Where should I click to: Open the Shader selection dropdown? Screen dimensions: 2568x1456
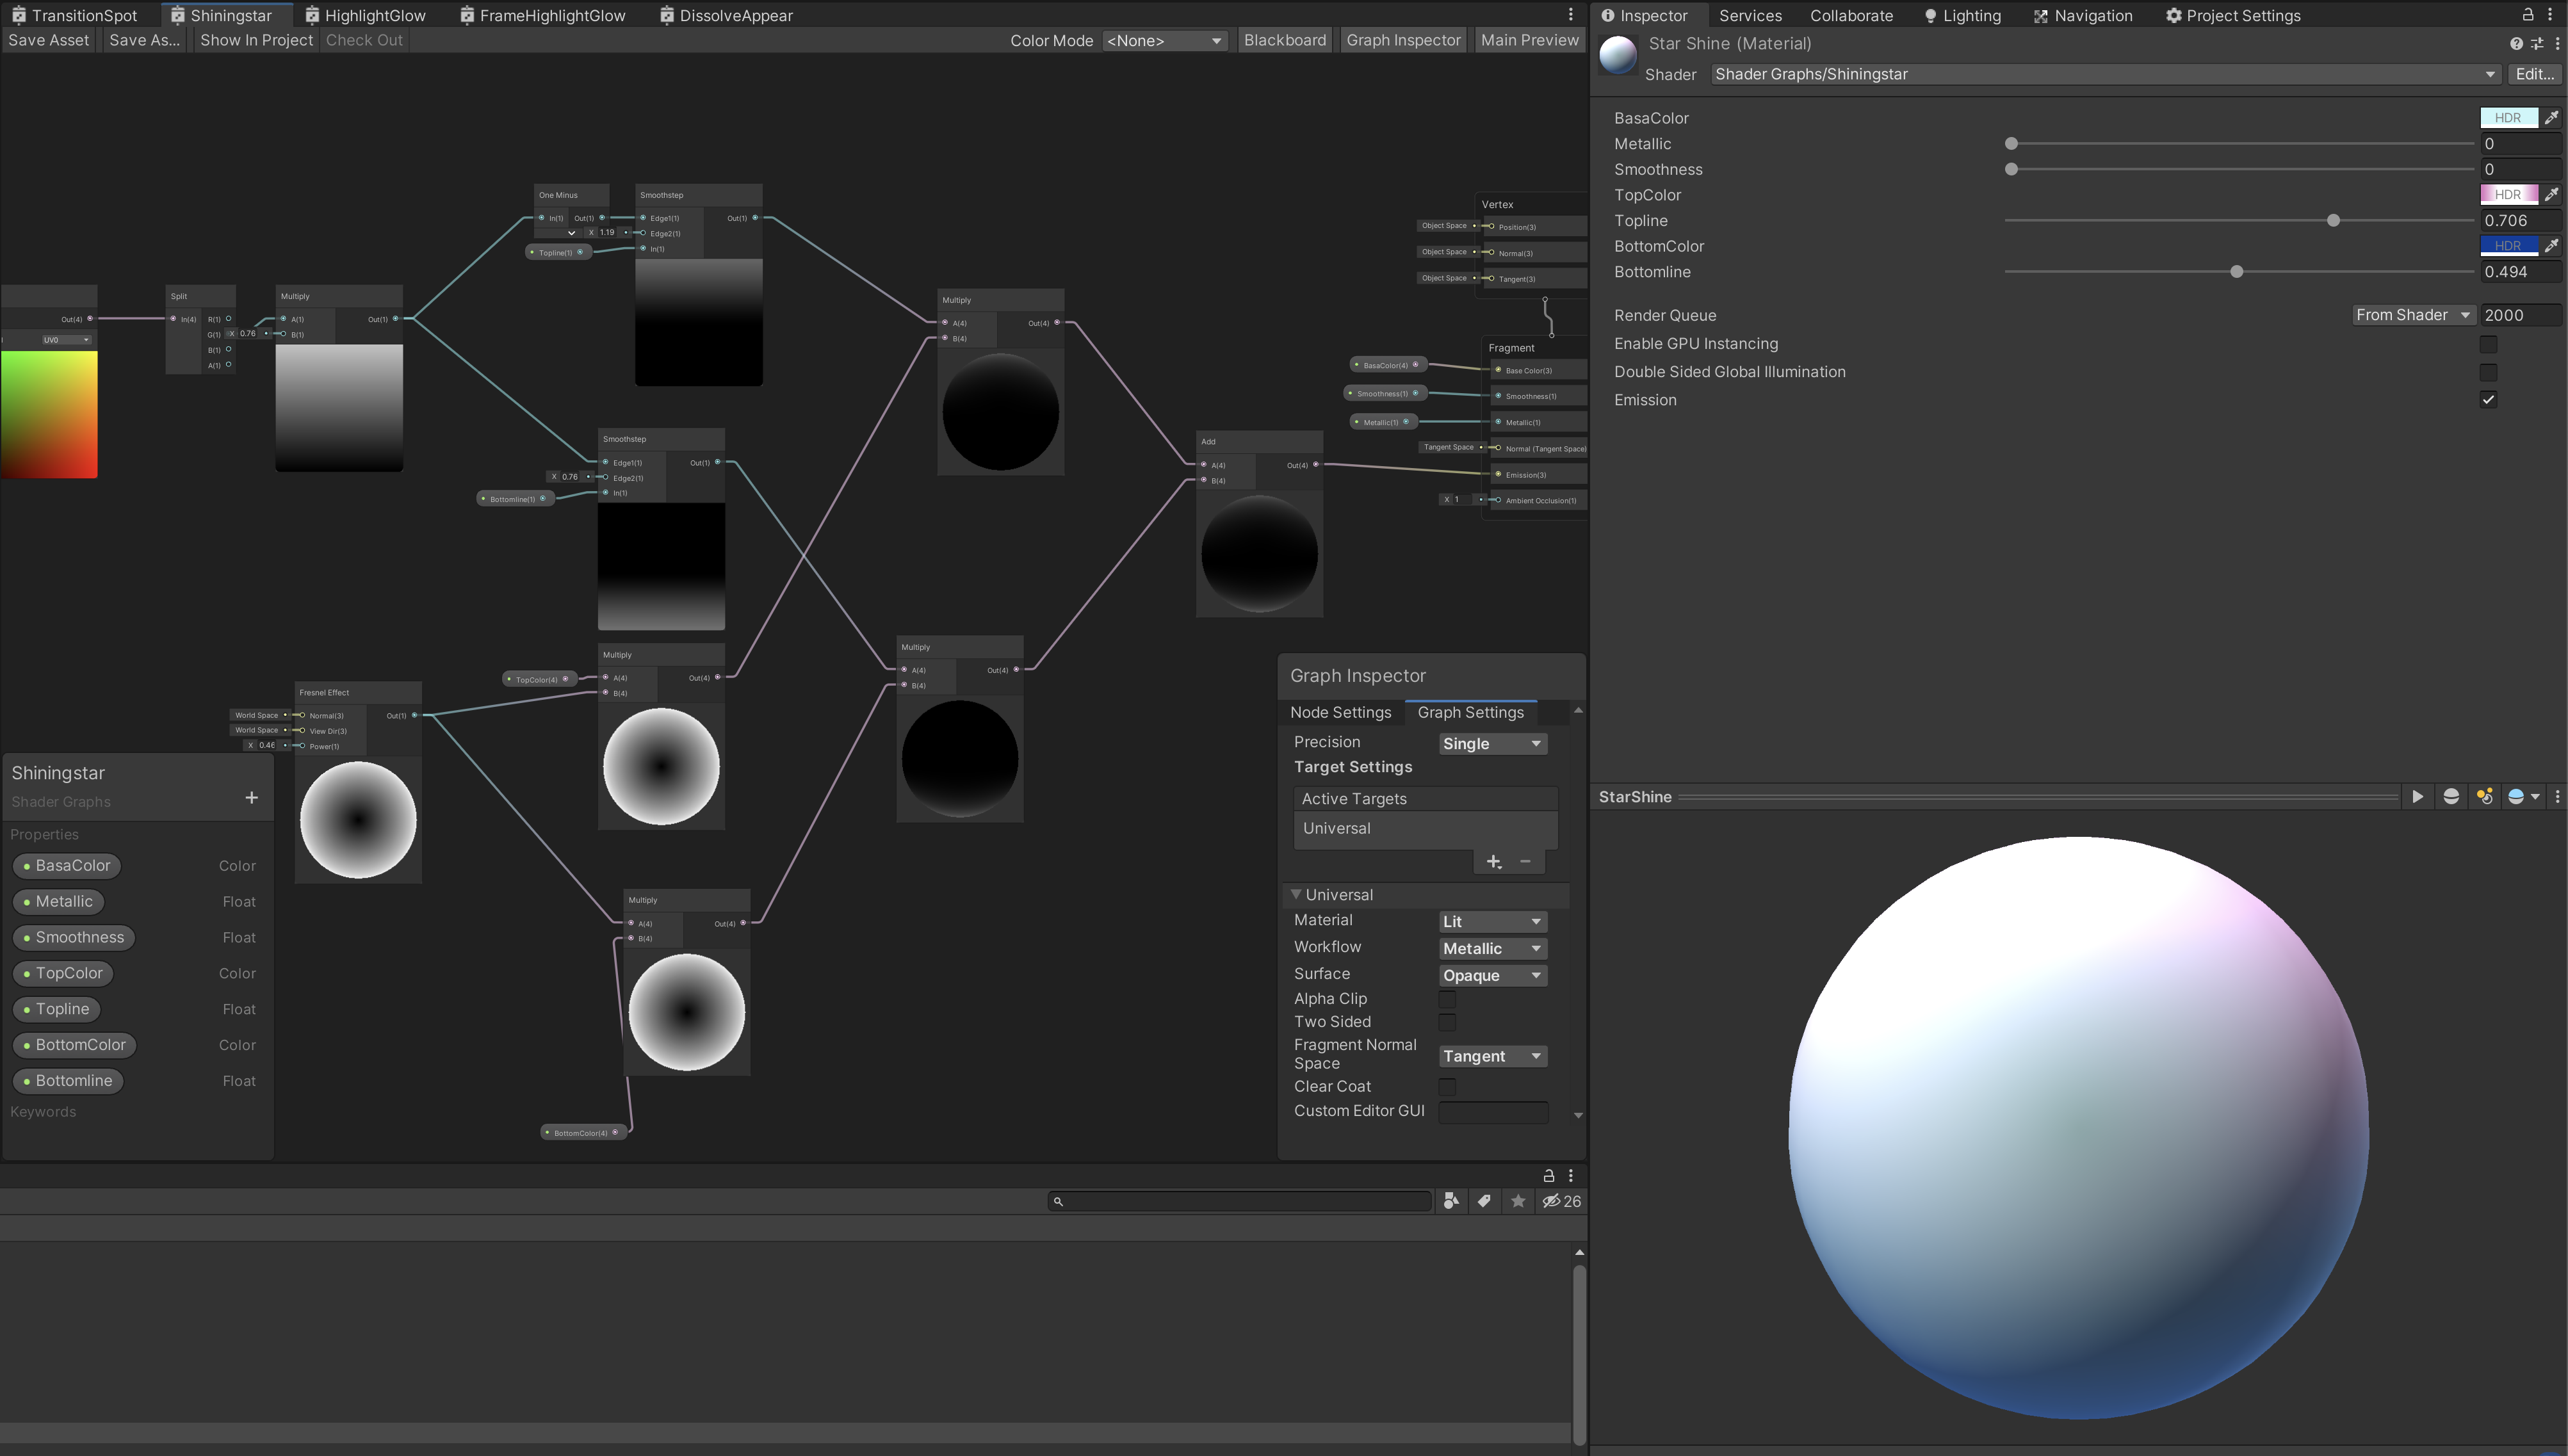[x=2105, y=74]
